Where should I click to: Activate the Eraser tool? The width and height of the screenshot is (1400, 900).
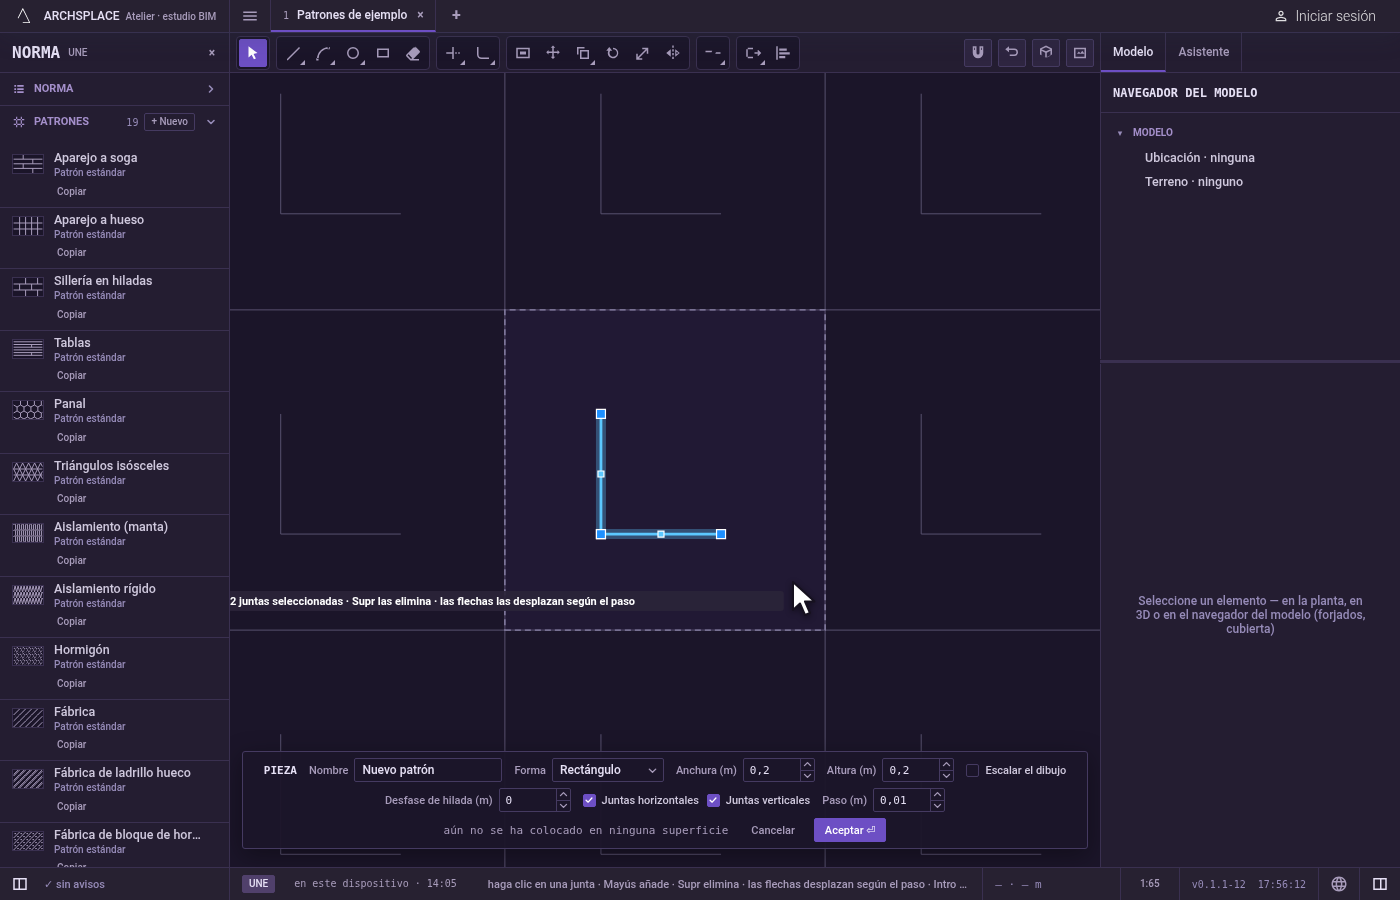tap(413, 53)
